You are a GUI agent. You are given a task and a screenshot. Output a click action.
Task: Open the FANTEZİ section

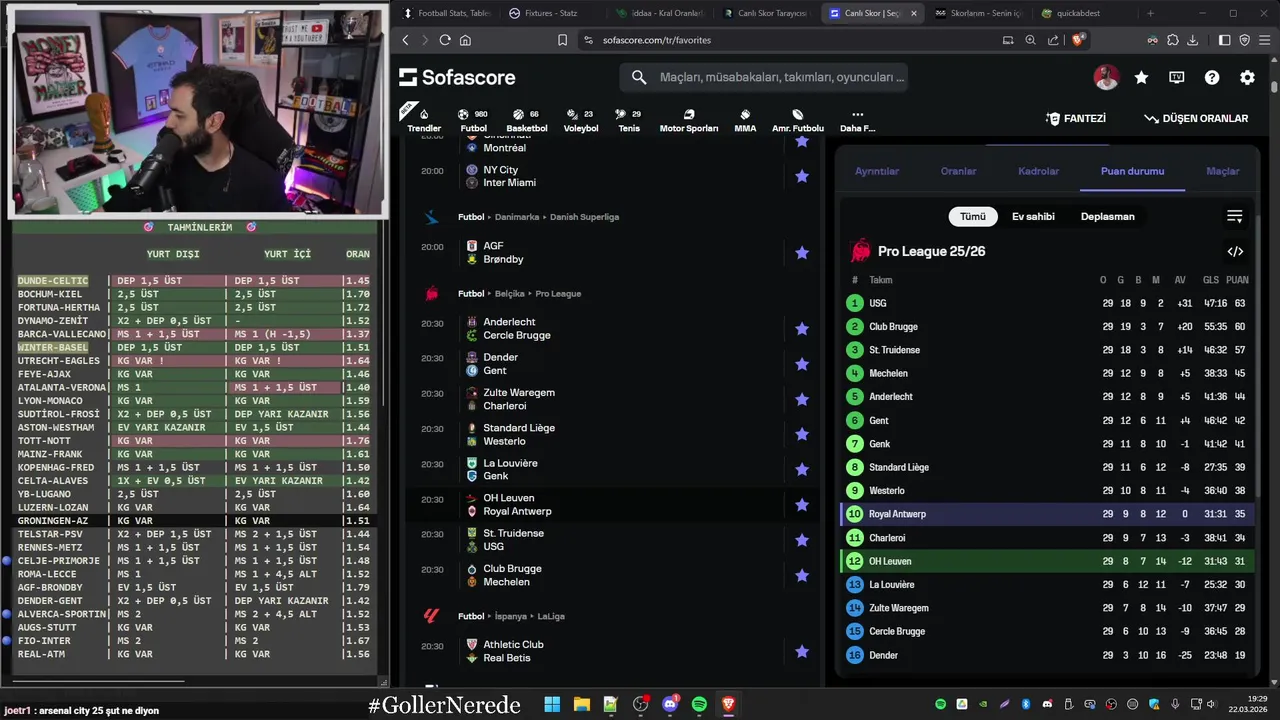coord(1076,118)
